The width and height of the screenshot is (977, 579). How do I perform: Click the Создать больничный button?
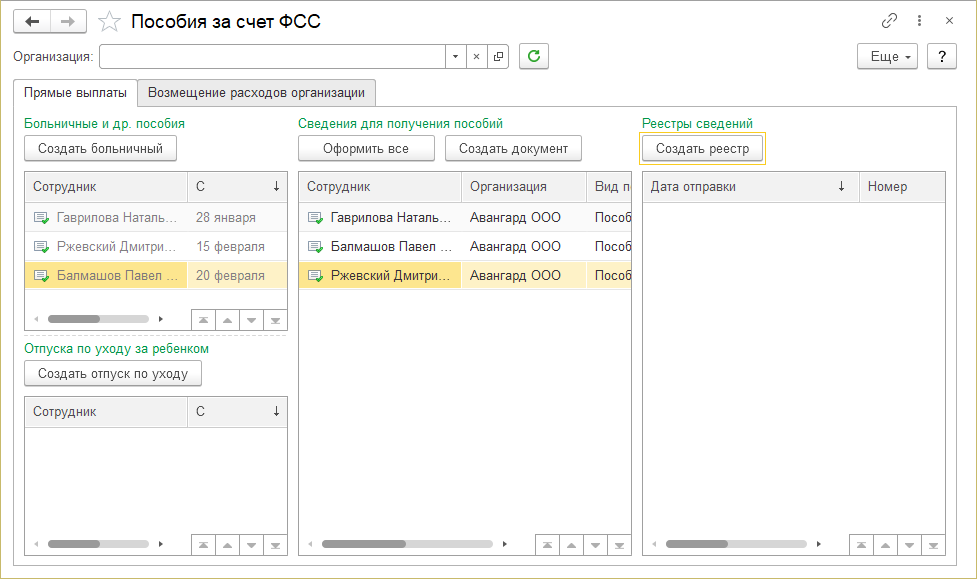click(100, 149)
